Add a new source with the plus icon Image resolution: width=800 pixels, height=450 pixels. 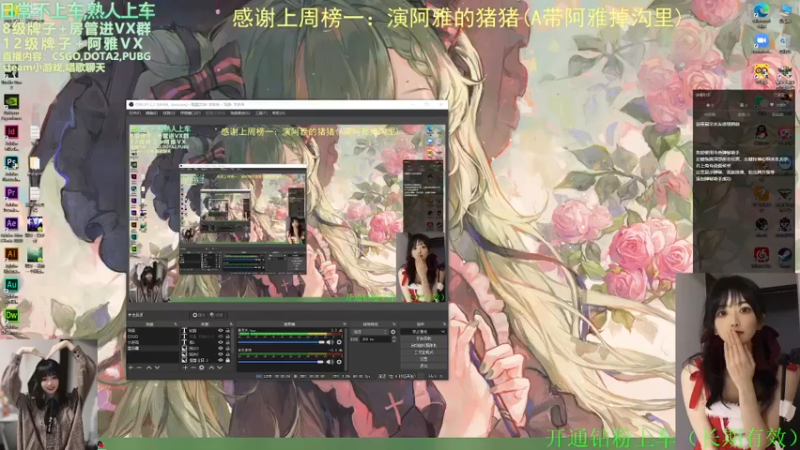(x=186, y=367)
